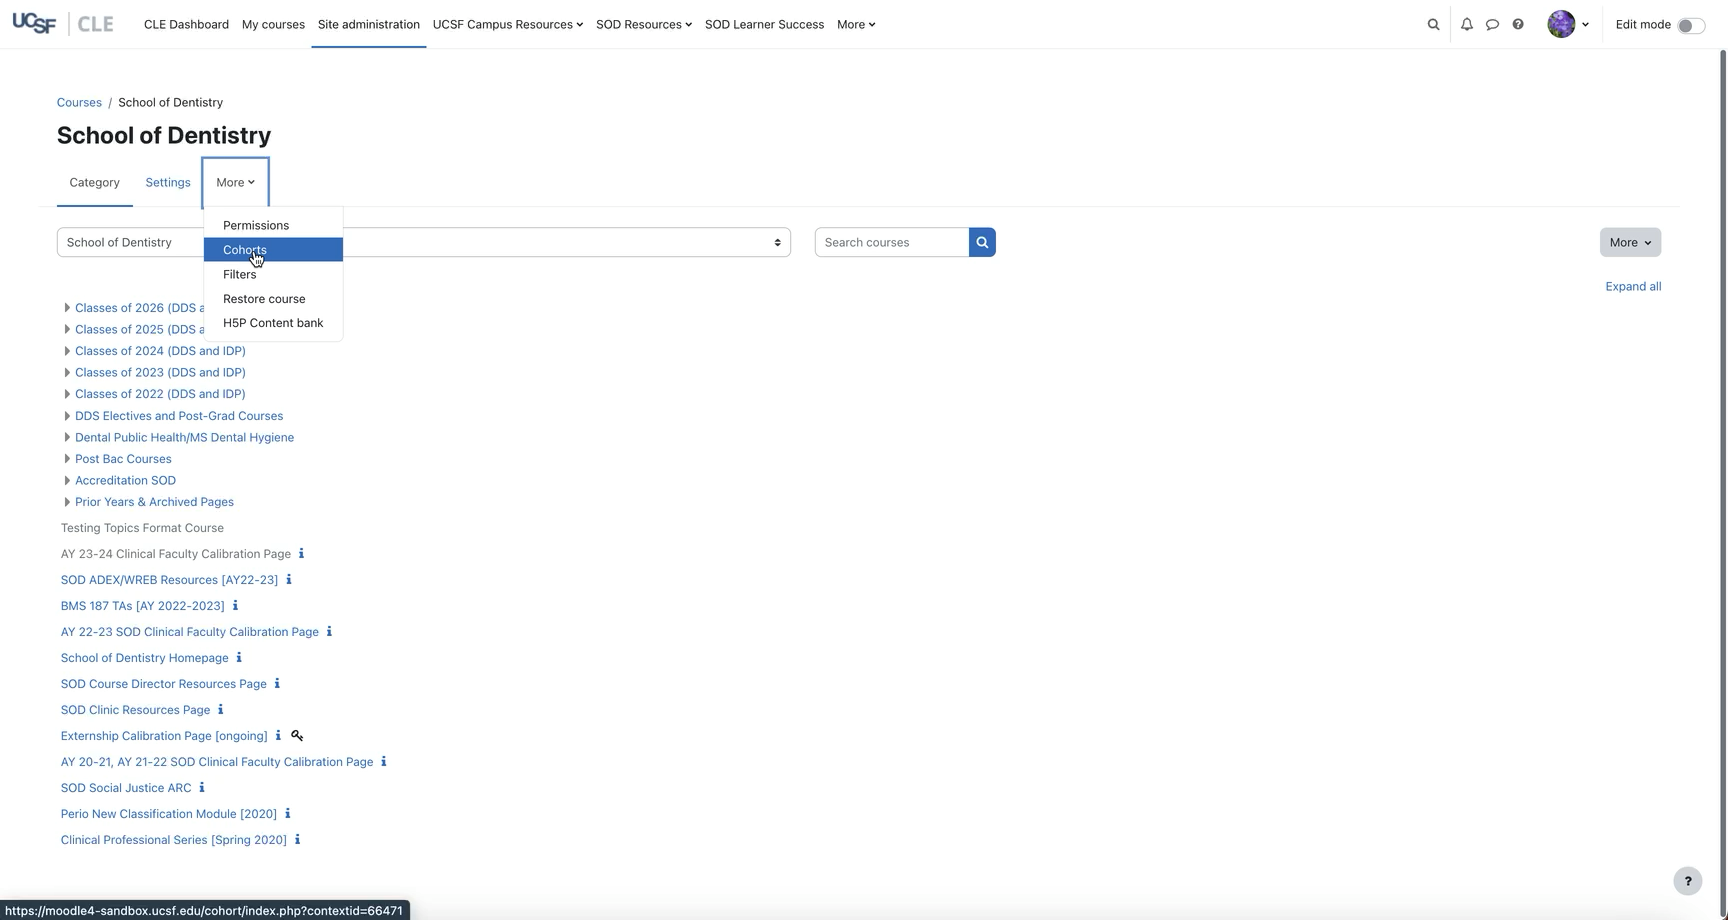Click the help question mark icon in header
Image resolution: width=1728 pixels, height=920 pixels.
click(1518, 24)
